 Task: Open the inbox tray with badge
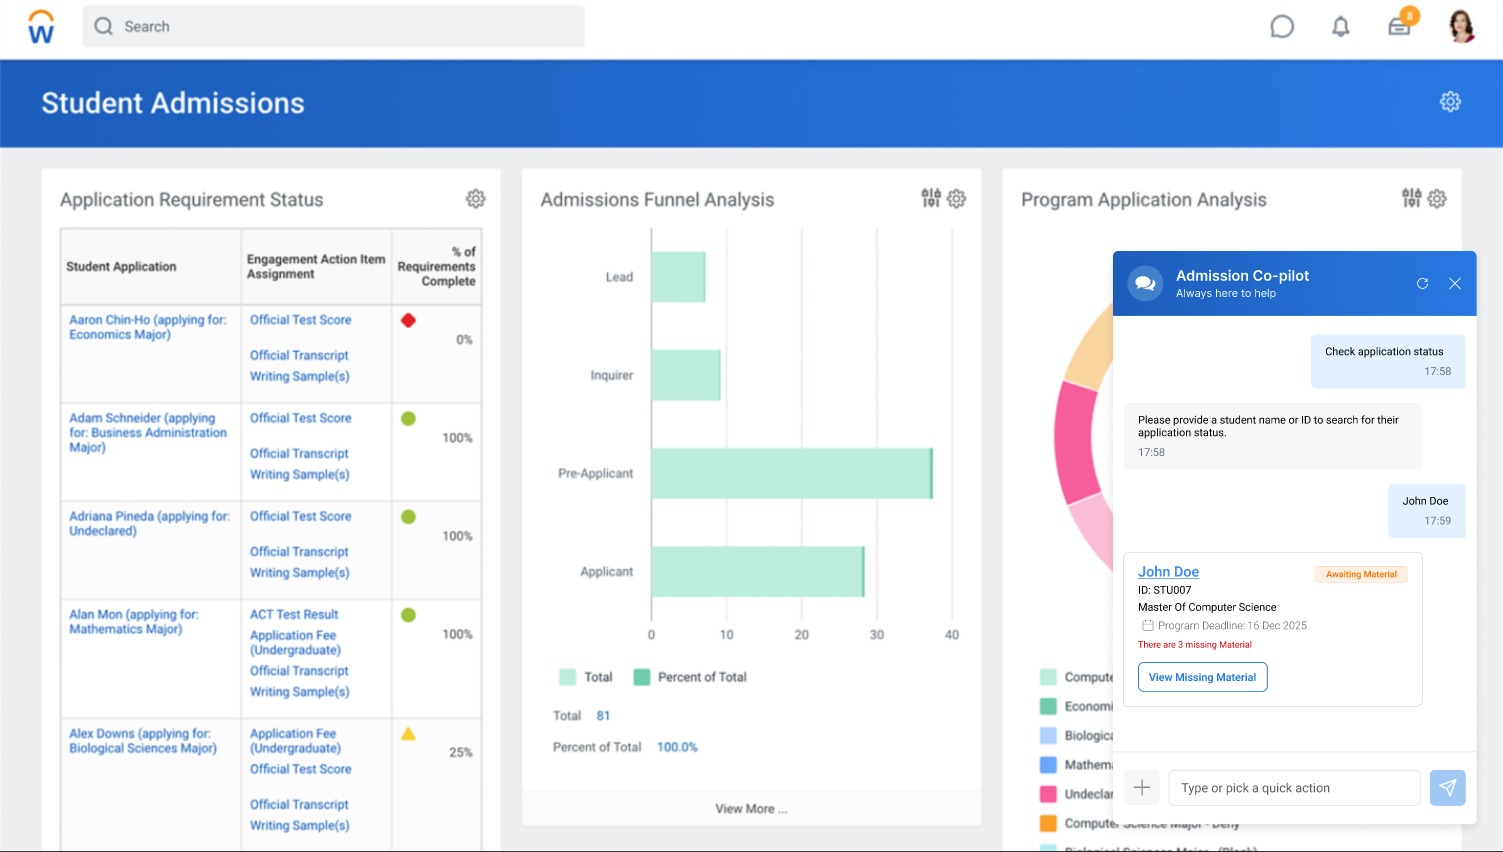click(1399, 27)
